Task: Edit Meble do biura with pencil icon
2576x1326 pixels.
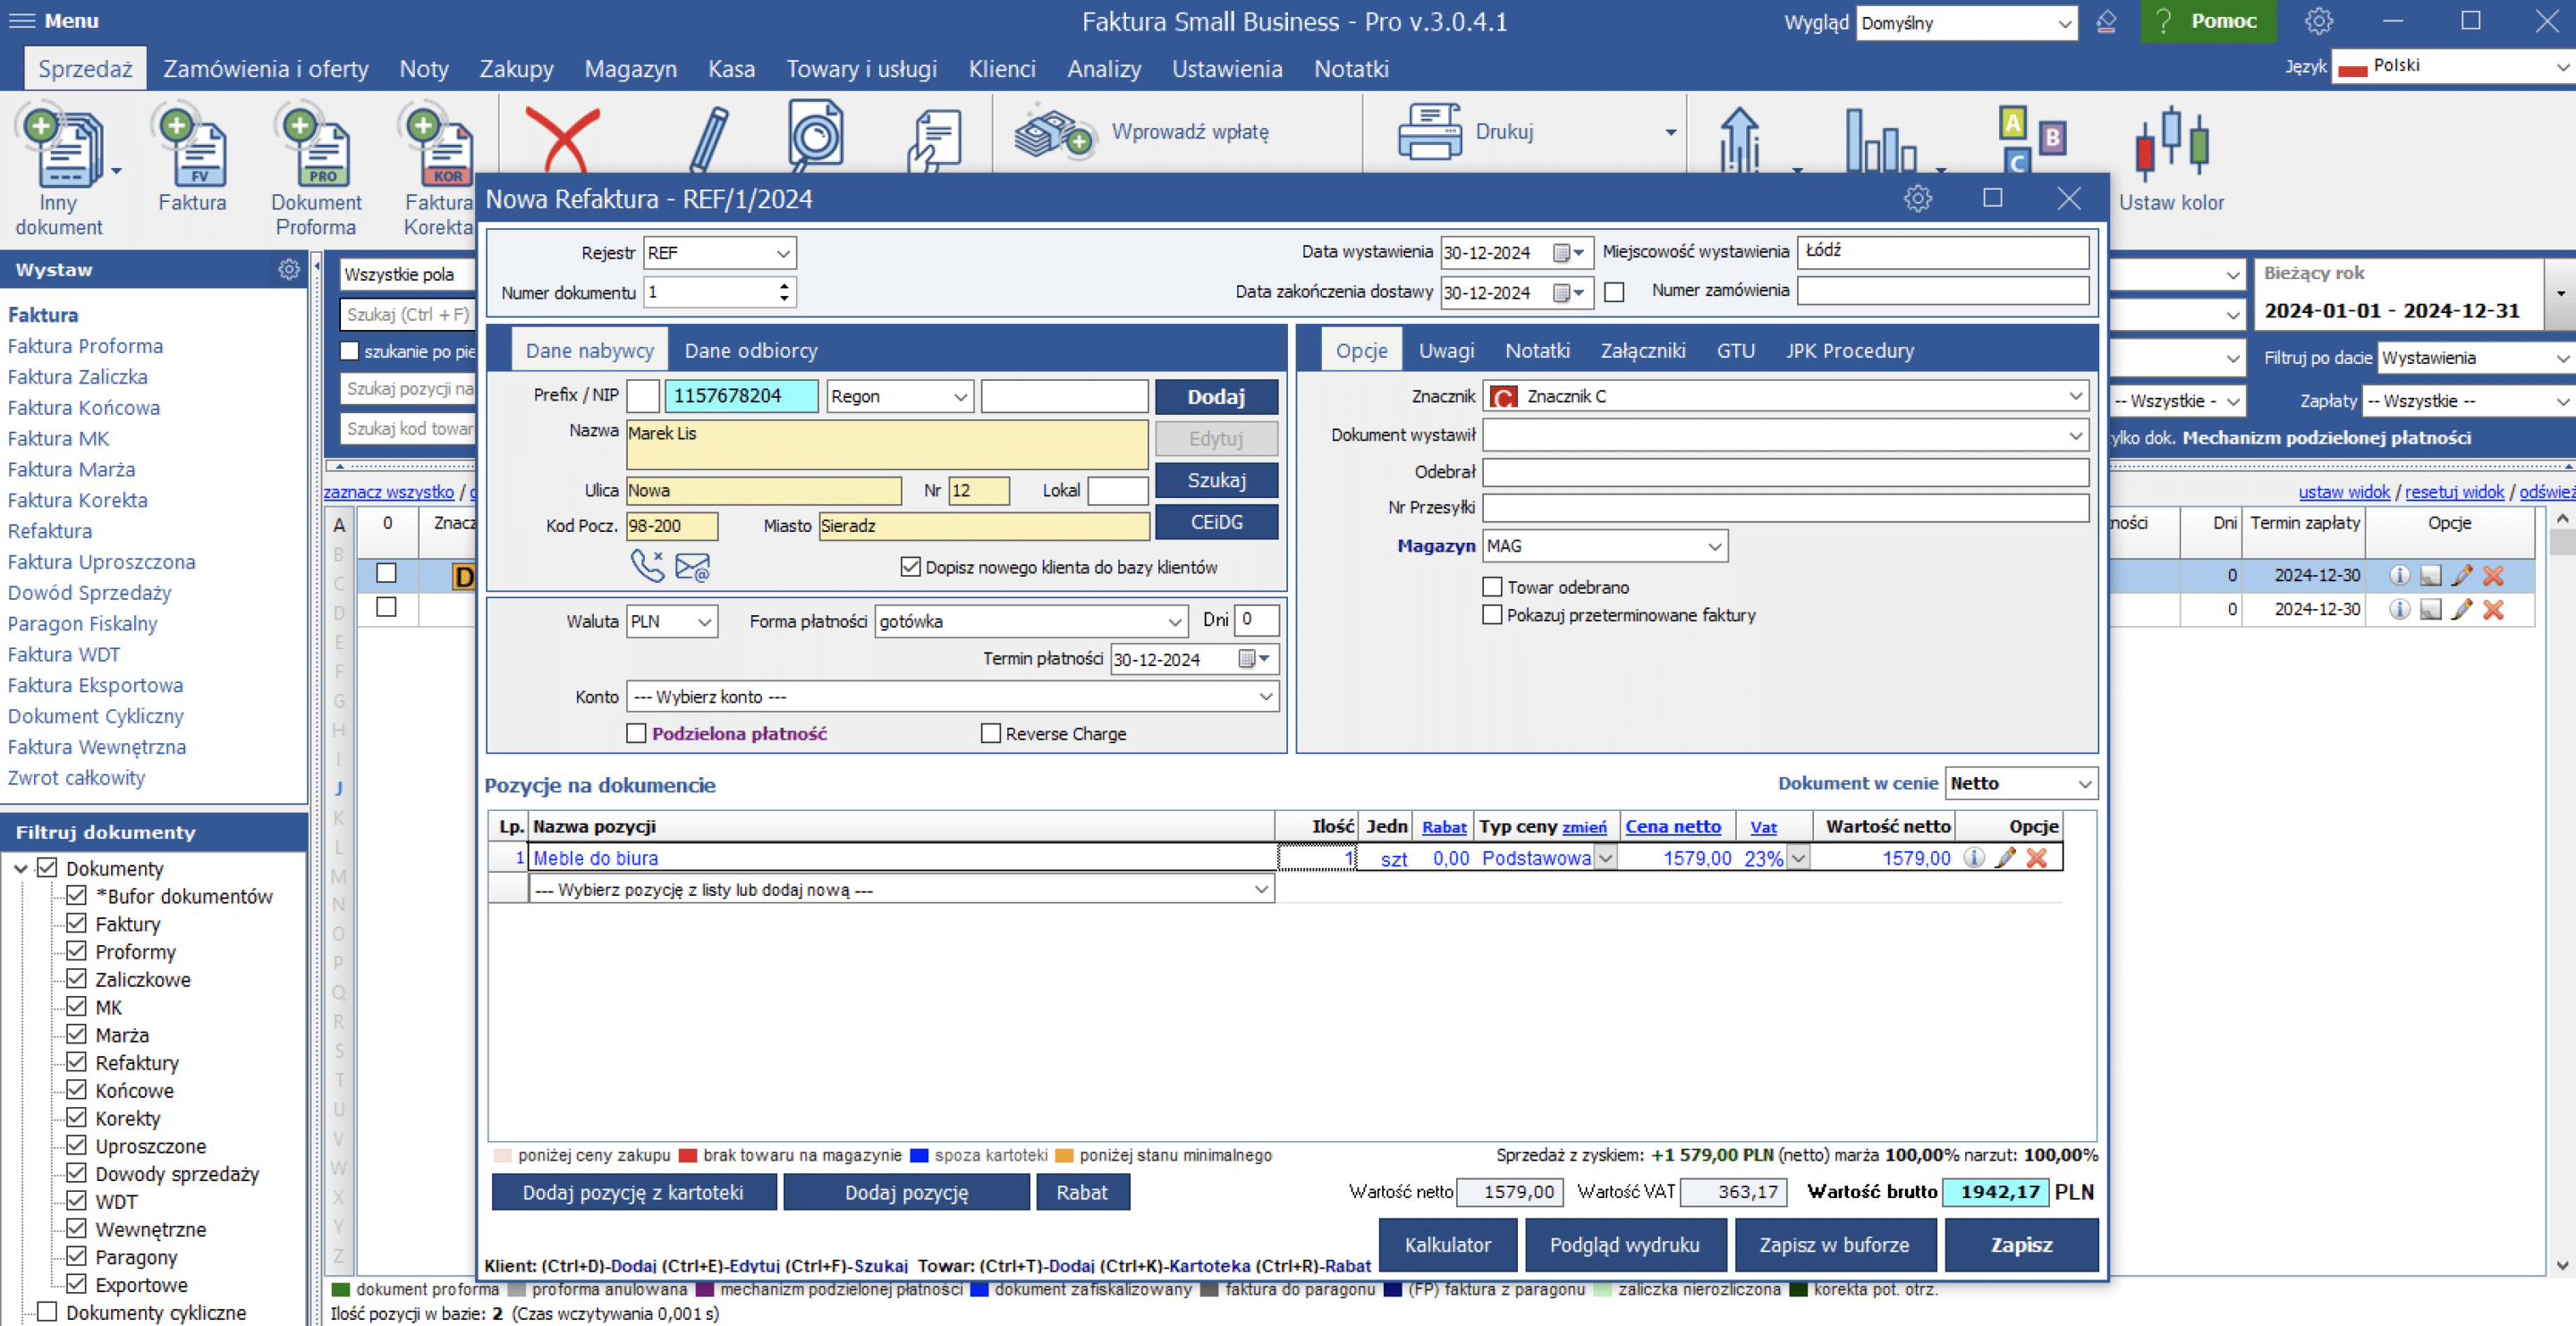Action: pos(2005,858)
